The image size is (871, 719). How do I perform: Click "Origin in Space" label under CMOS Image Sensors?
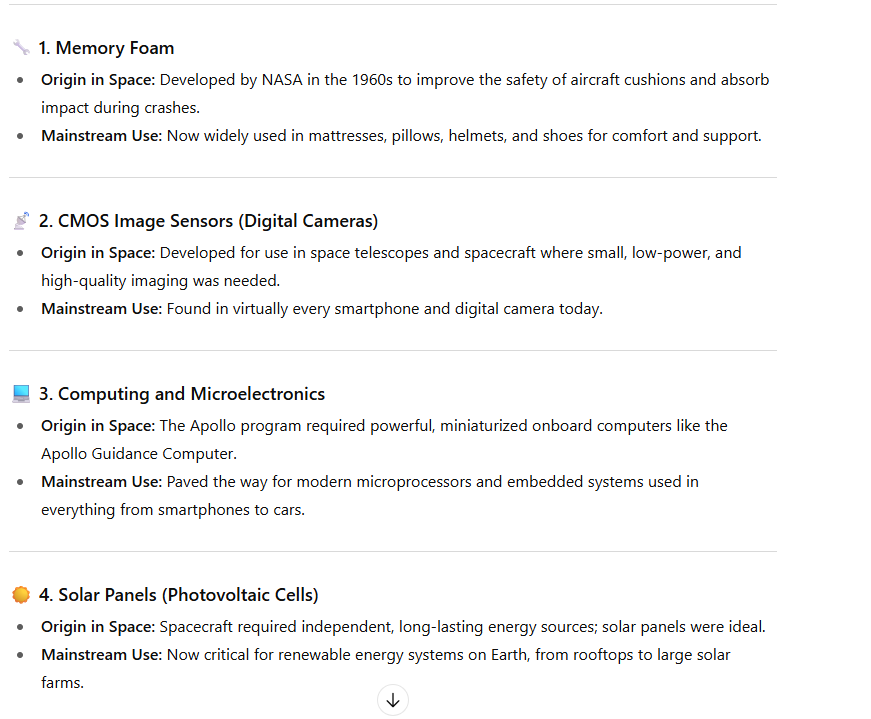coord(98,253)
